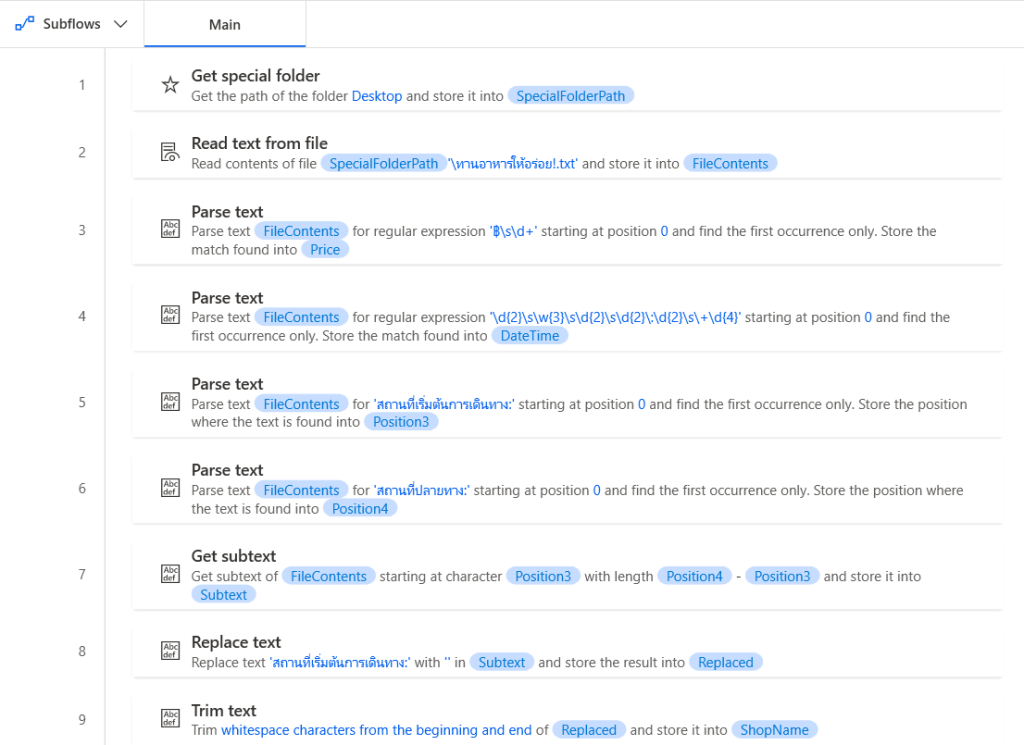Image resolution: width=1024 pixels, height=745 pixels.
Task: Switch to the Main tab
Action: click(225, 24)
